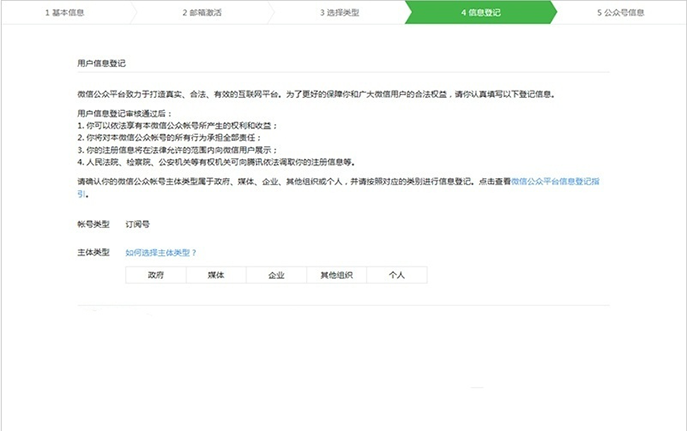The image size is (687, 431).
Task: Click the 订阅号 account type value
Action: coord(137,224)
